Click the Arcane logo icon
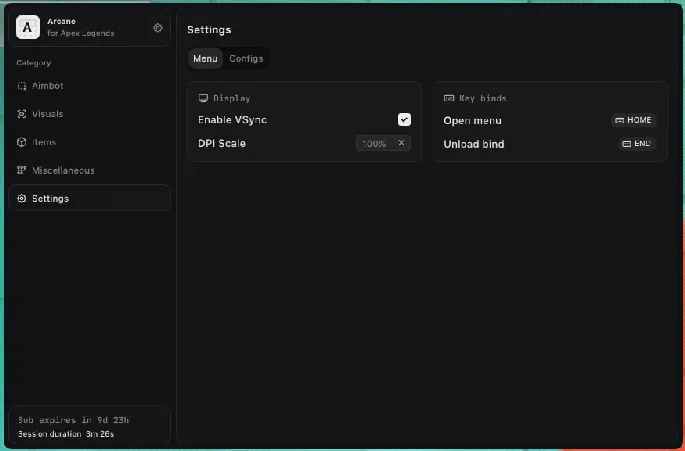 click(29, 27)
